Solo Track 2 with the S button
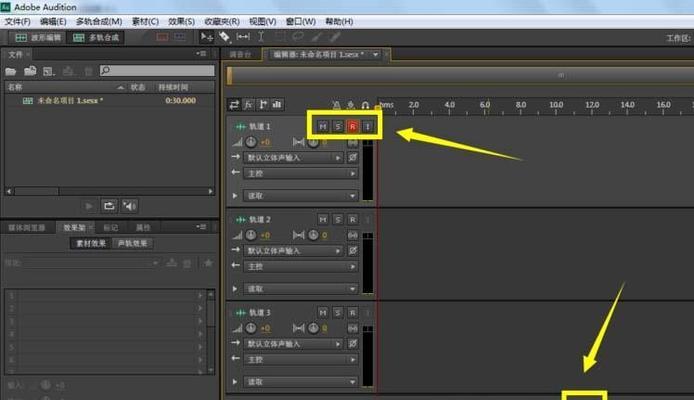Screen dimensions: 694x400 pos(338,219)
